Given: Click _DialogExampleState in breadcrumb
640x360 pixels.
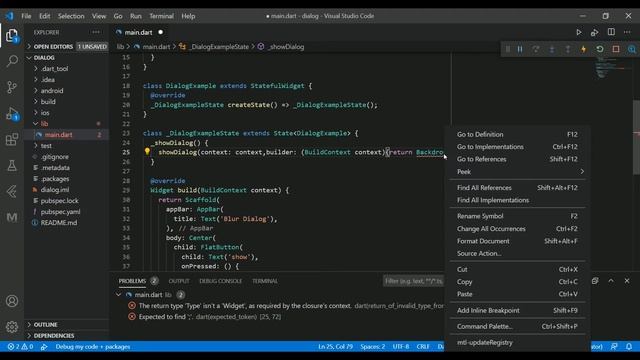Looking at the screenshot, I should point(220,47).
